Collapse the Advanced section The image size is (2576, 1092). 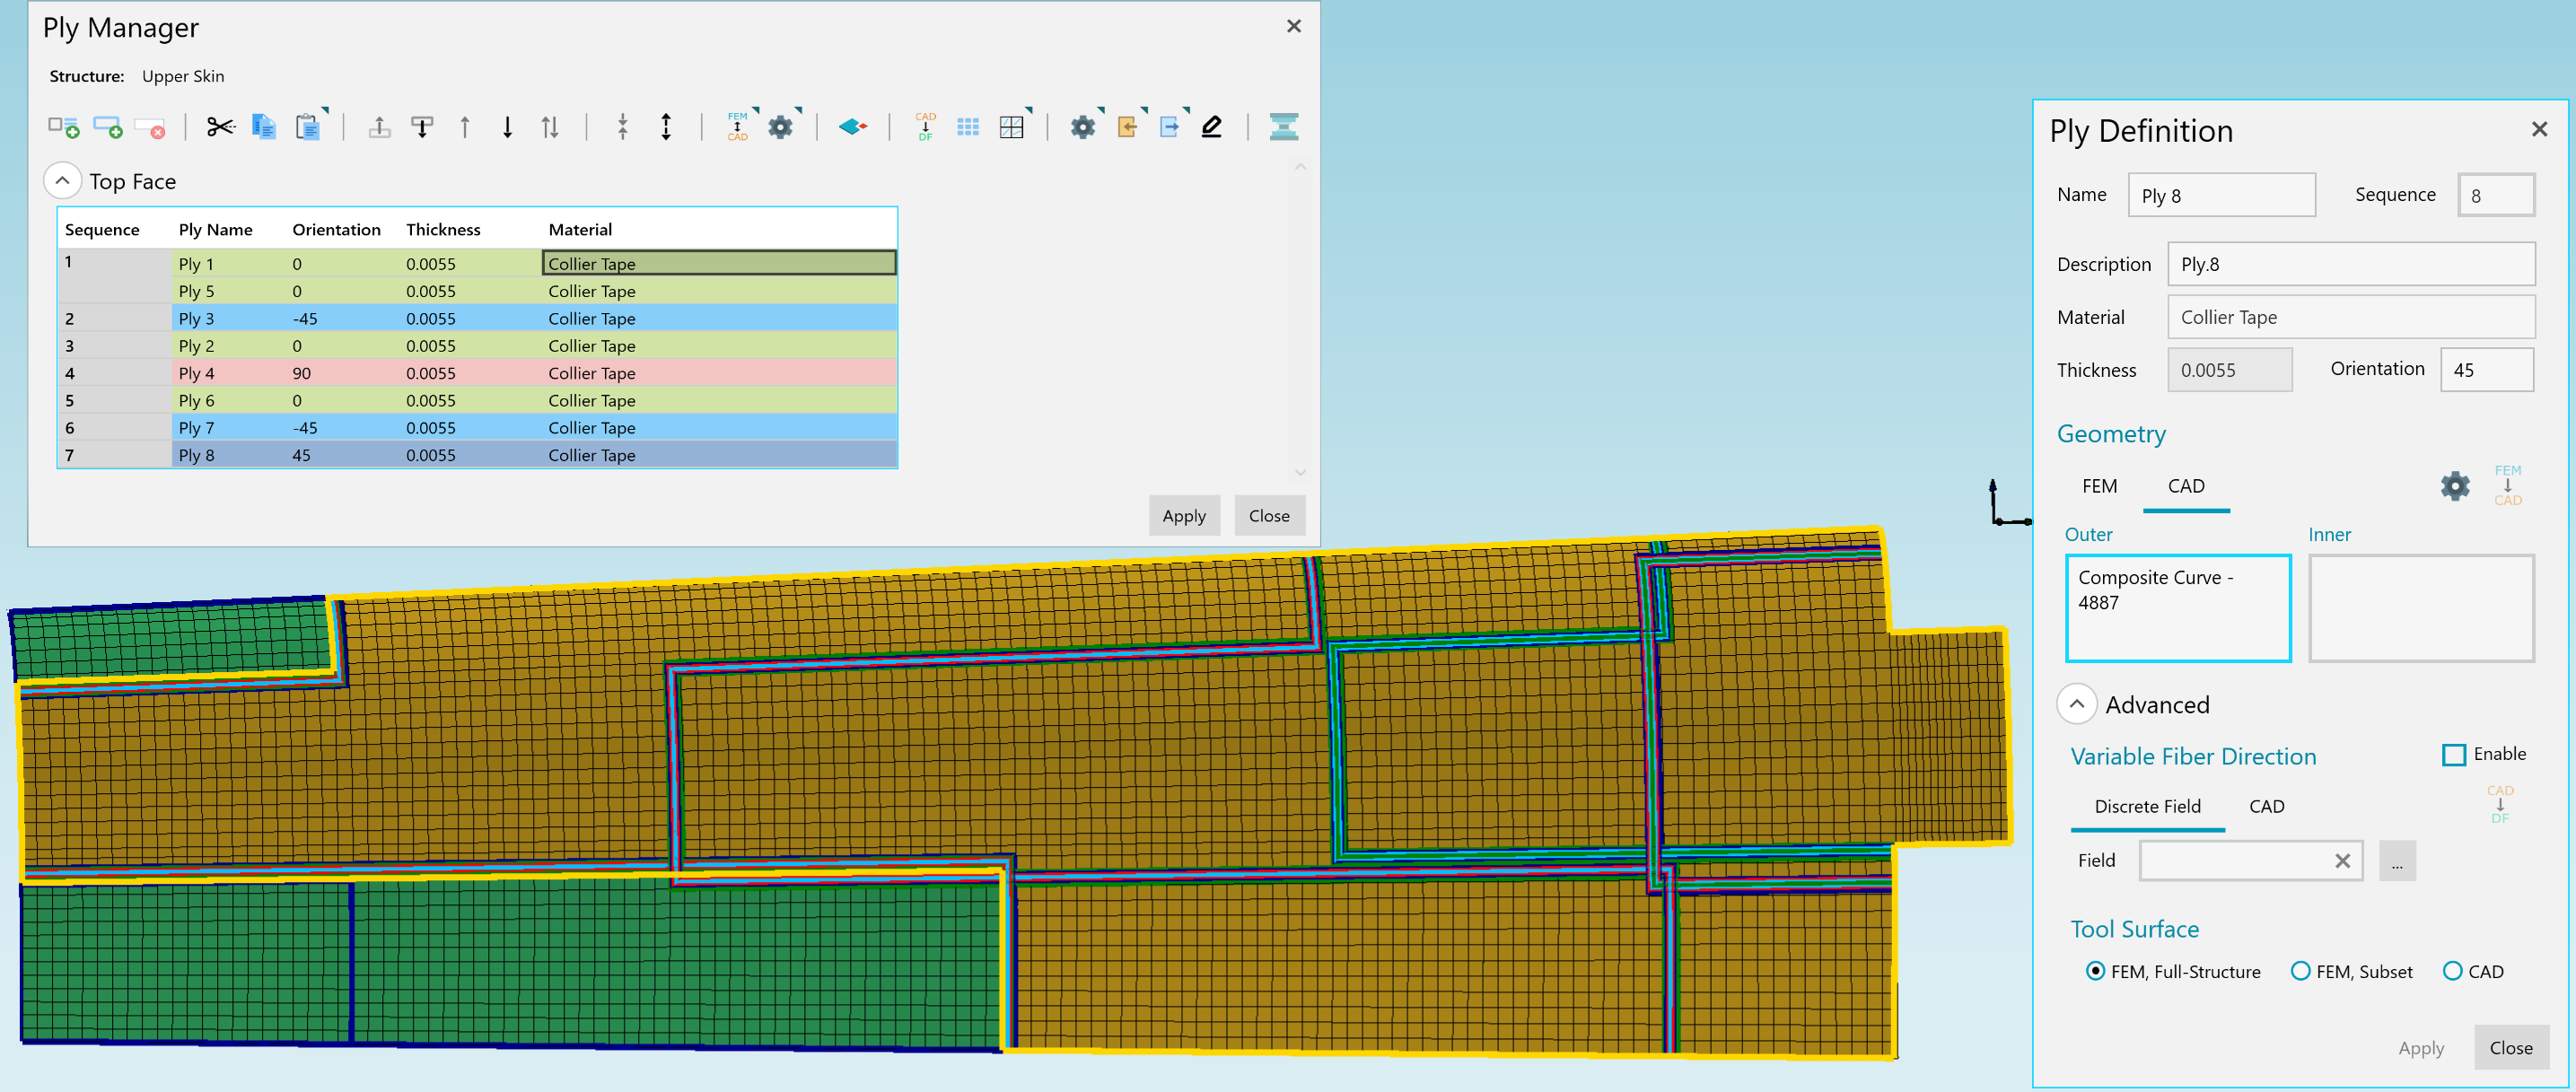[x=2076, y=704]
